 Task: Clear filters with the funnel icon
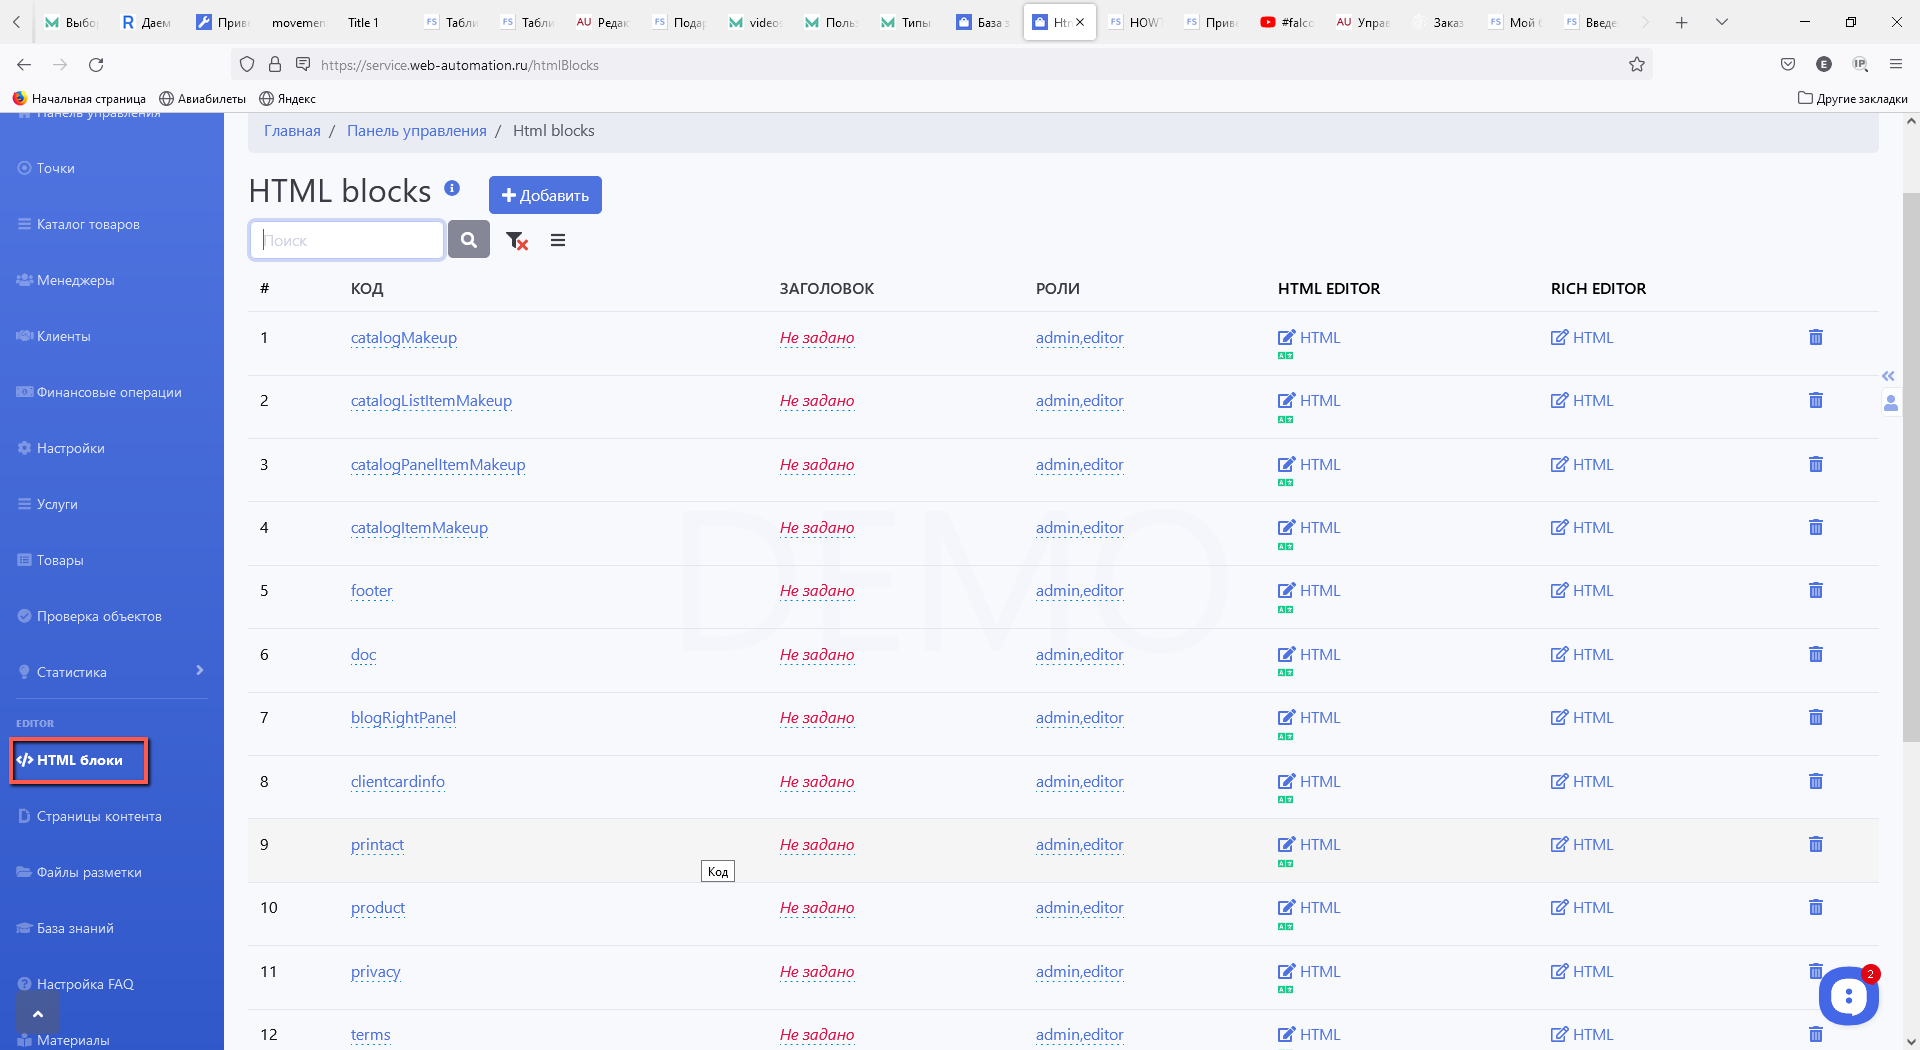coord(516,240)
